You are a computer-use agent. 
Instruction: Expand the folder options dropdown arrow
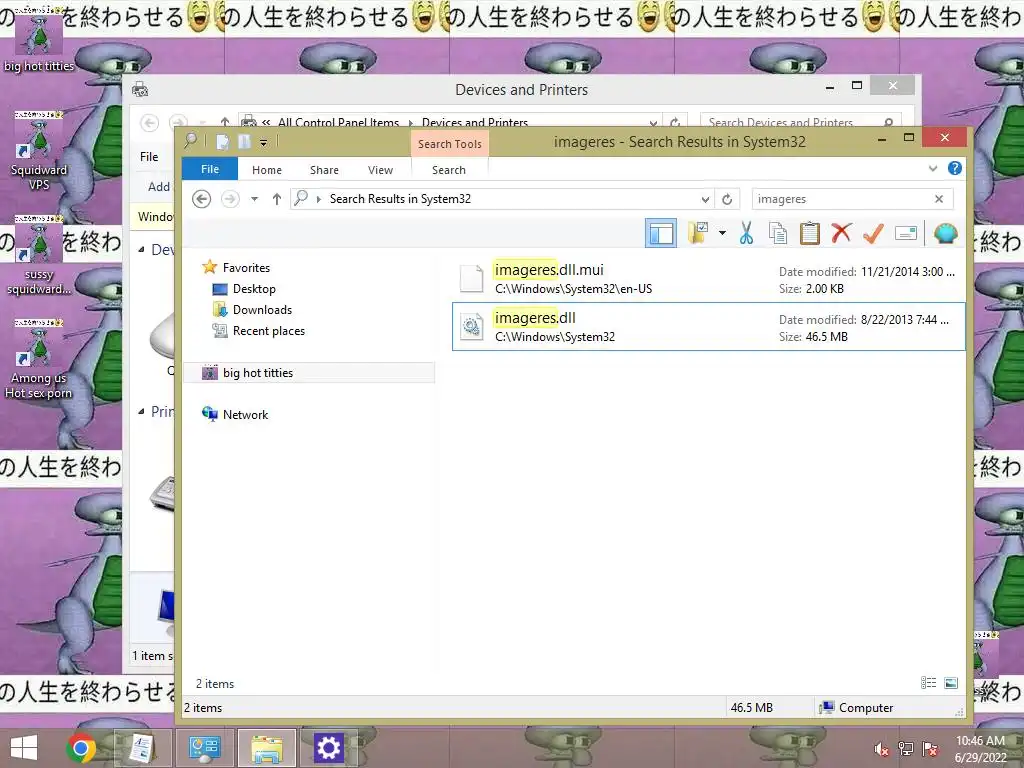click(722, 232)
